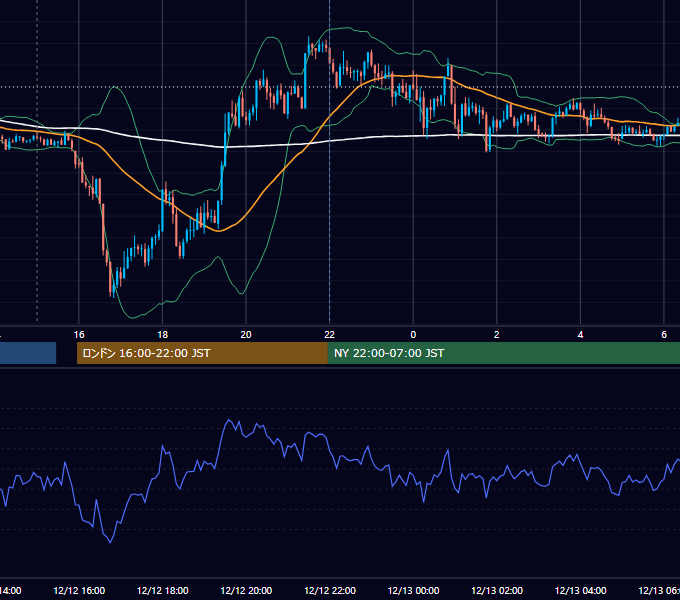Click the 6 hour axis label

pos(664,335)
